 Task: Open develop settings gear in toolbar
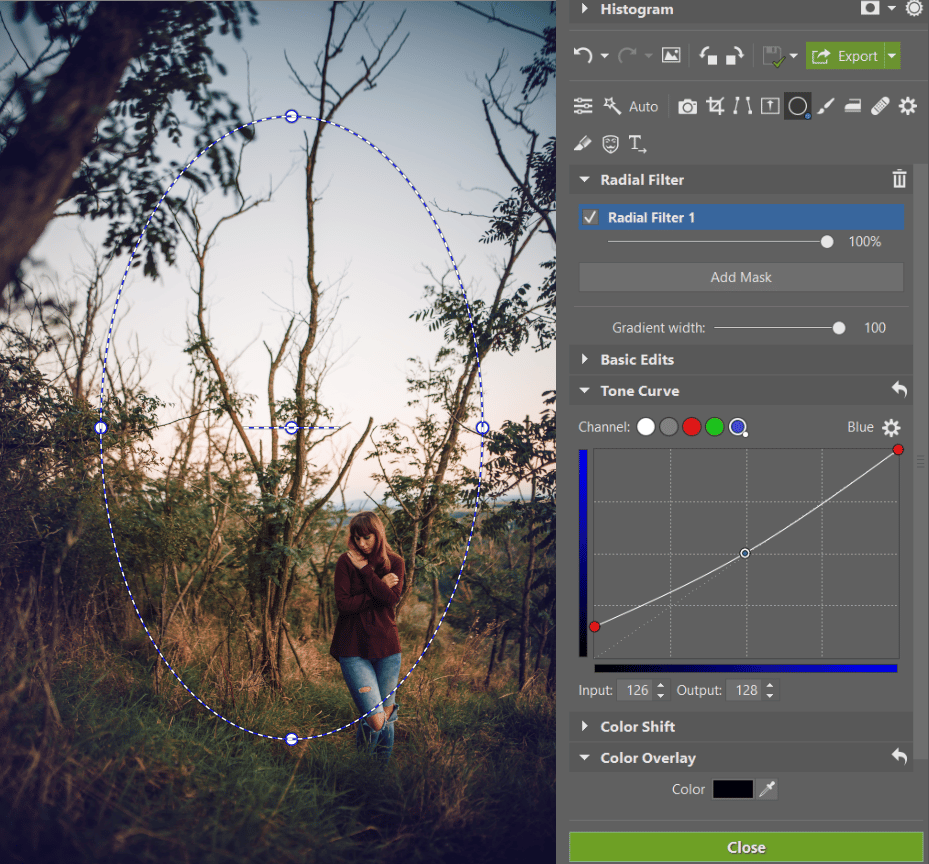tap(907, 107)
